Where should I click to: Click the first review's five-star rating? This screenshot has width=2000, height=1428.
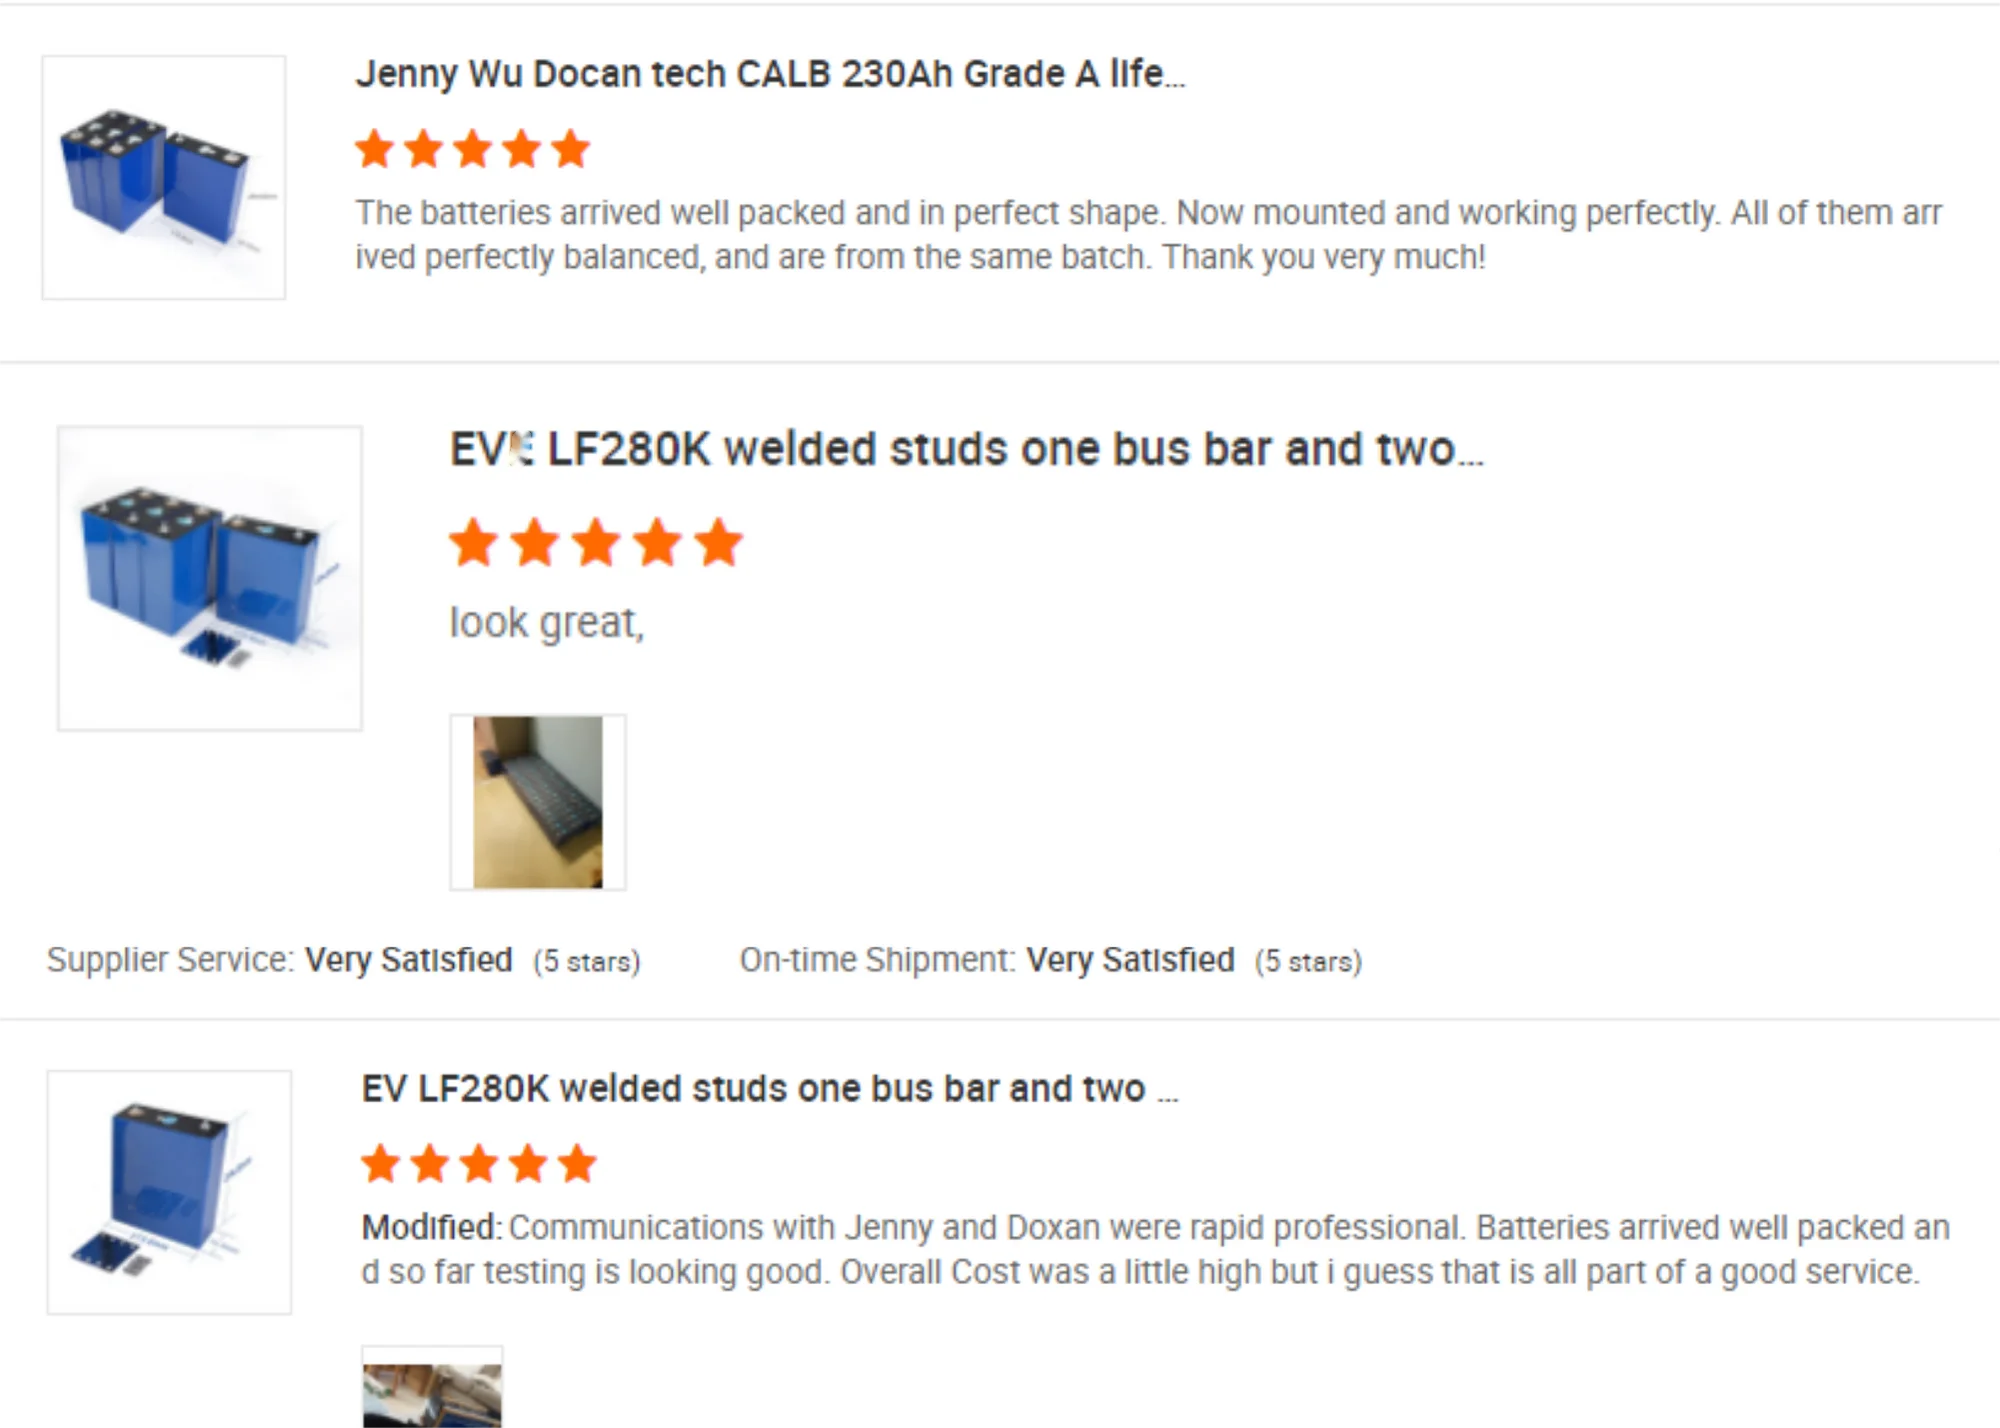tap(473, 149)
